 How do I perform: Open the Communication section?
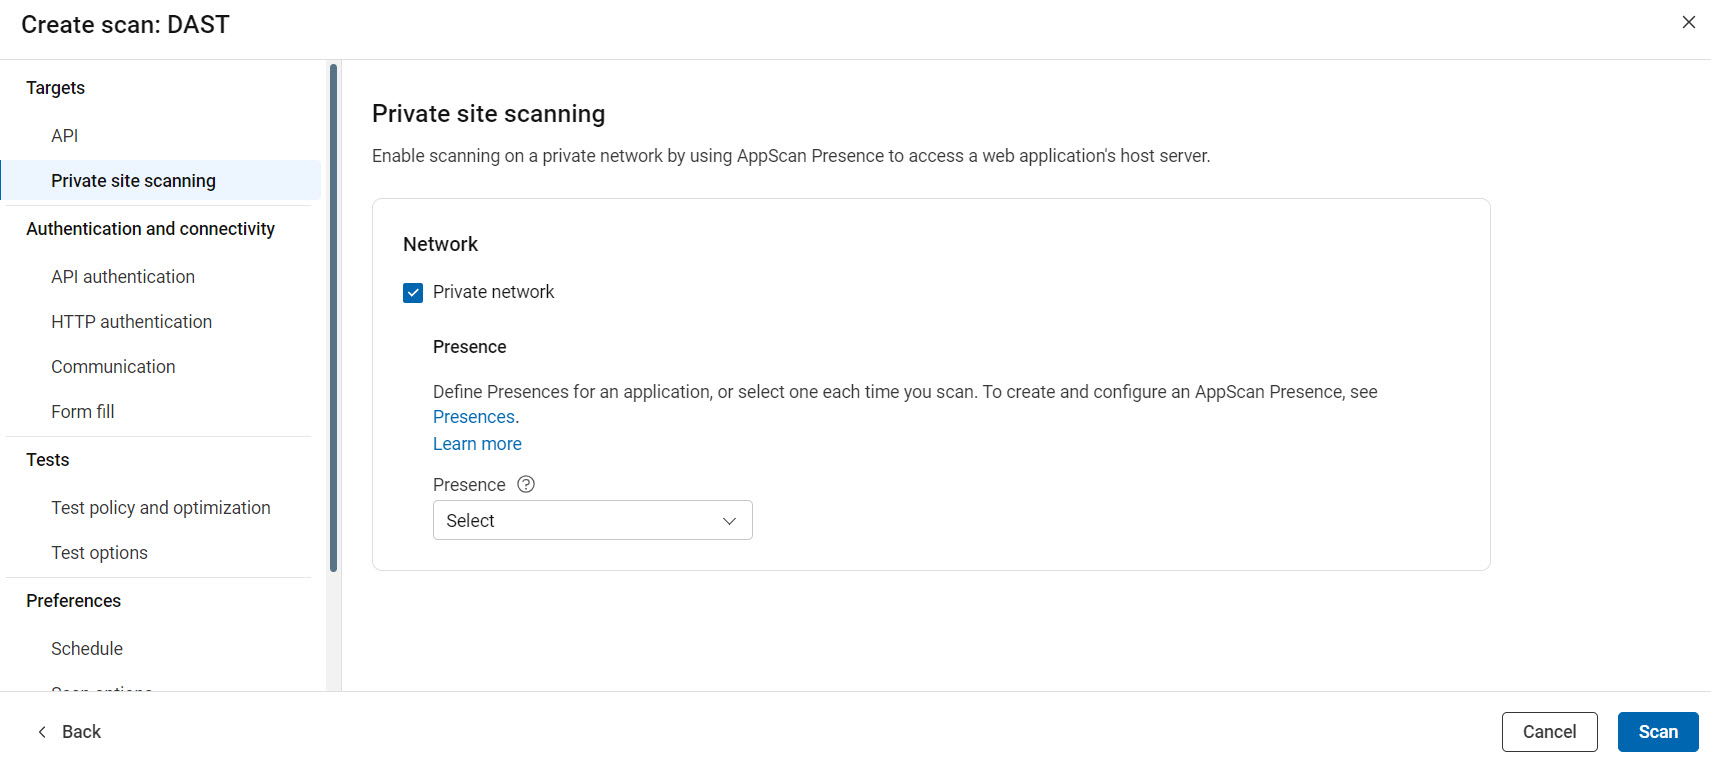(x=113, y=366)
